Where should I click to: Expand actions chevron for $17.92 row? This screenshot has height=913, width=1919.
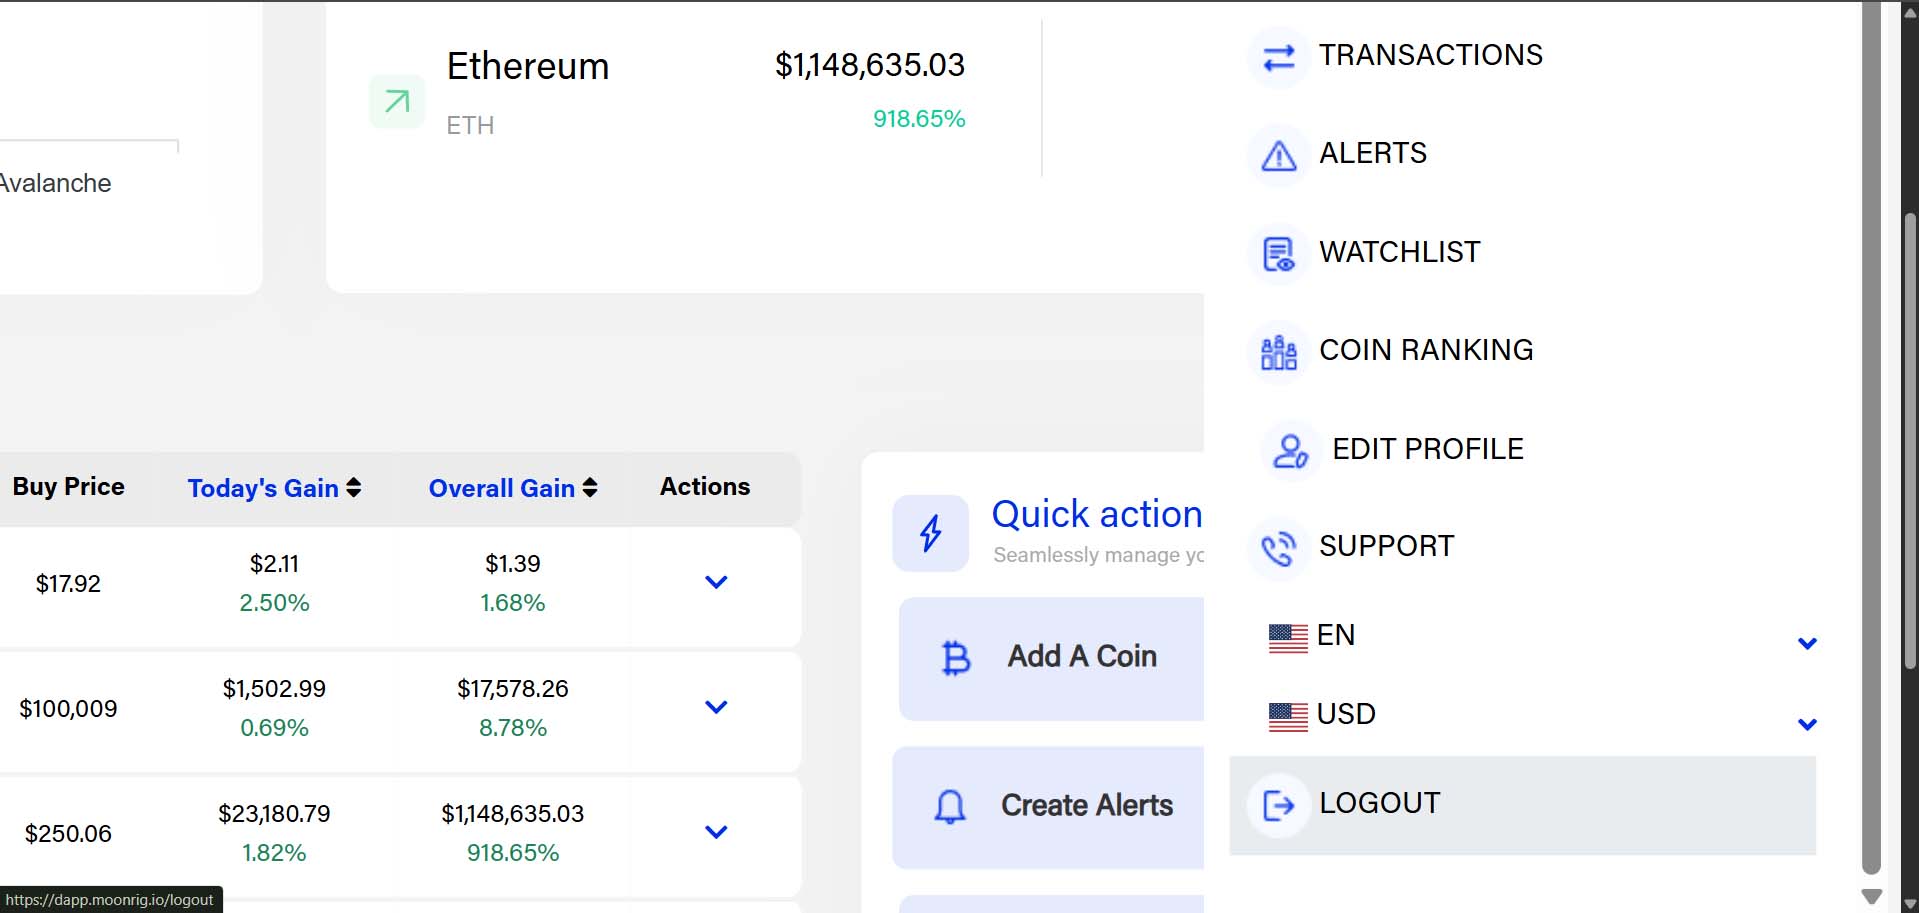click(x=716, y=582)
